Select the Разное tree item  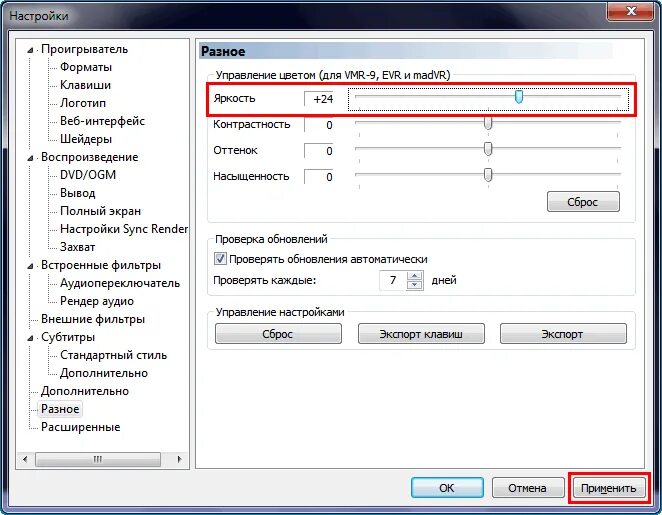coord(60,409)
